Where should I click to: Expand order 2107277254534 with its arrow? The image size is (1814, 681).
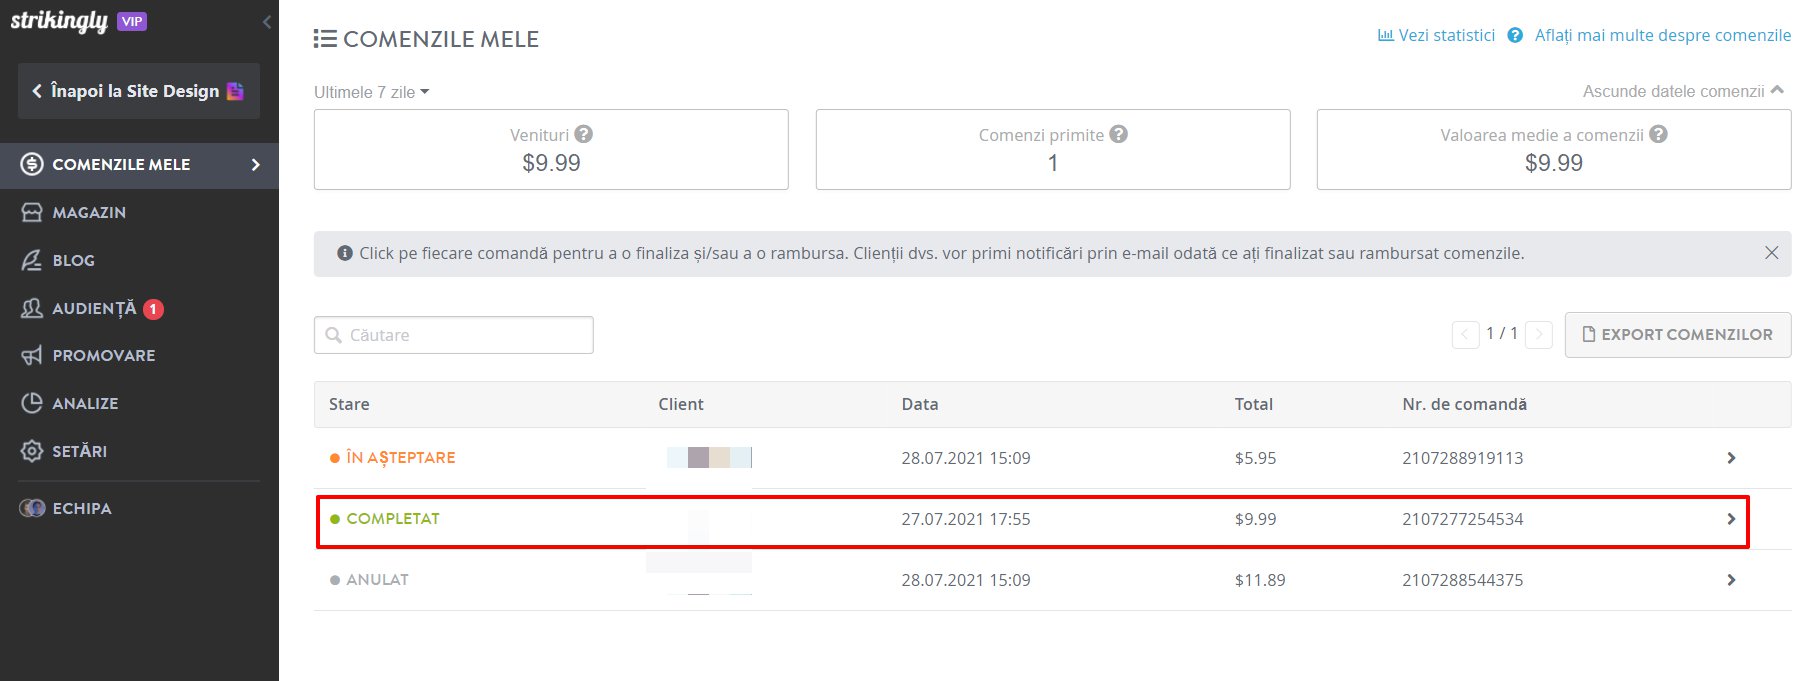(x=1731, y=519)
